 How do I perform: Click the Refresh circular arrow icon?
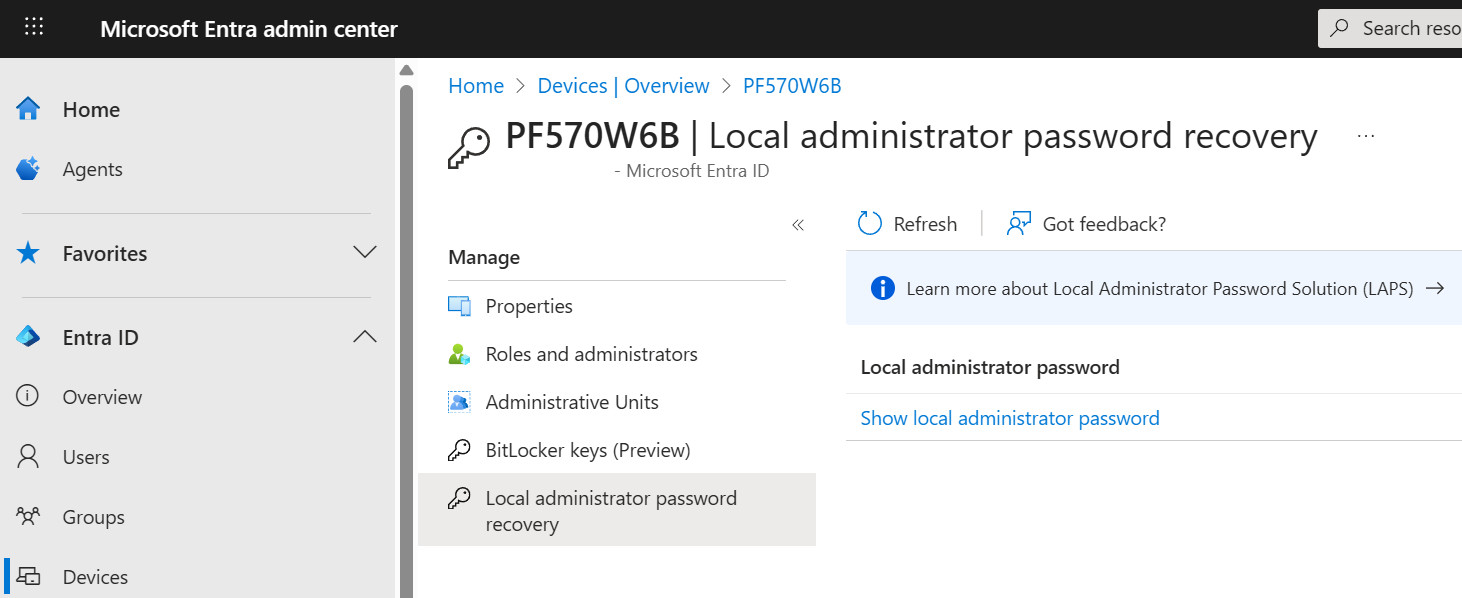(x=870, y=224)
